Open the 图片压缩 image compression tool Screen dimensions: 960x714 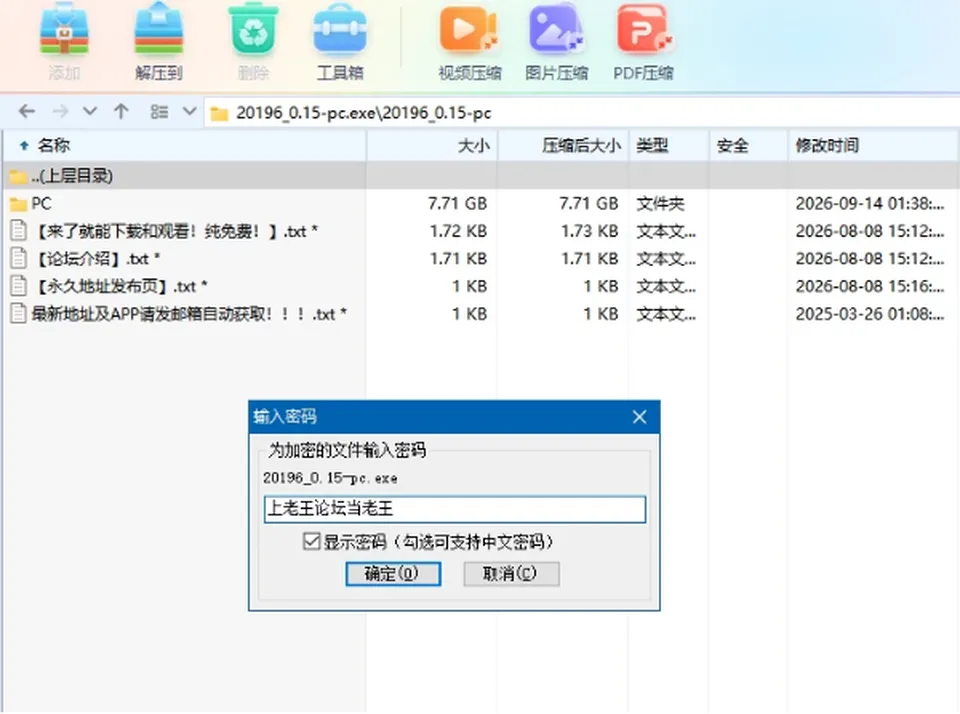tap(556, 29)
